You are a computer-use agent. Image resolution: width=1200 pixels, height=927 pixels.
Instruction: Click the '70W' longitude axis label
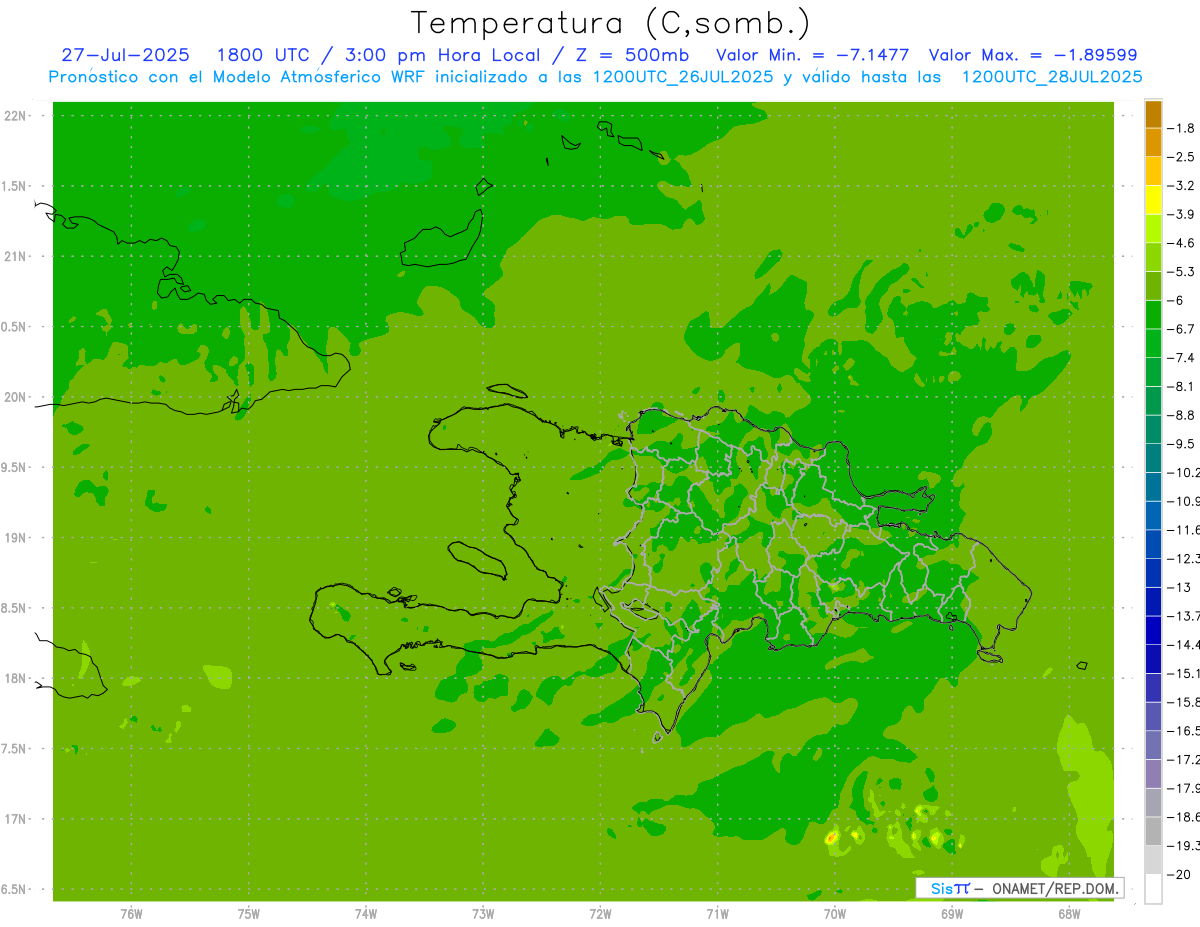(835, 913)
